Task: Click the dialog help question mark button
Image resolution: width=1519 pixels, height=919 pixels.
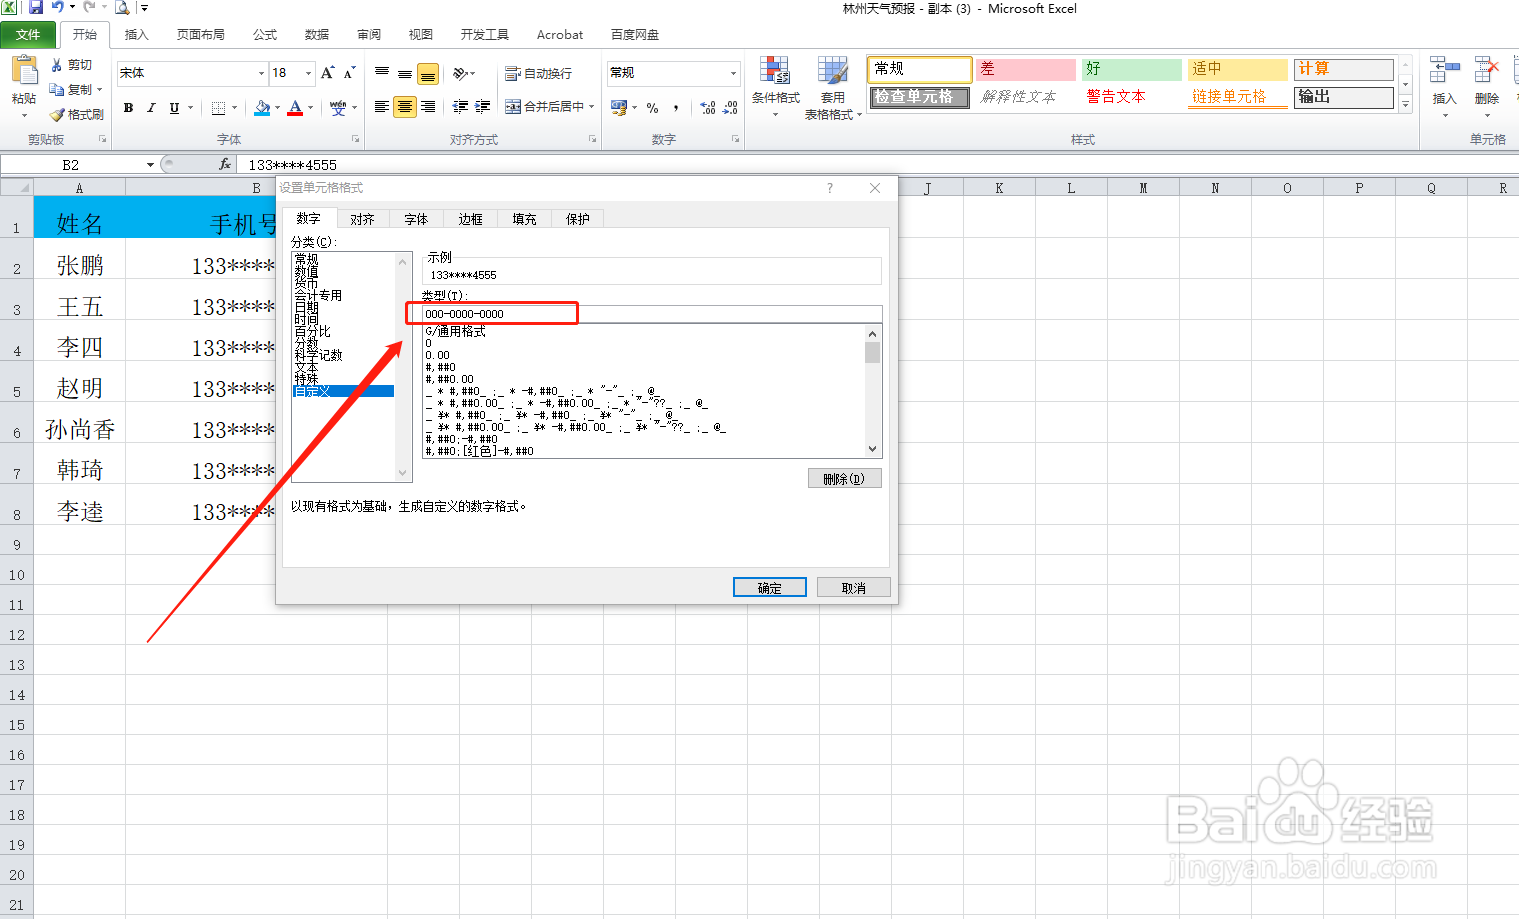Action: [x=830, y=188]
